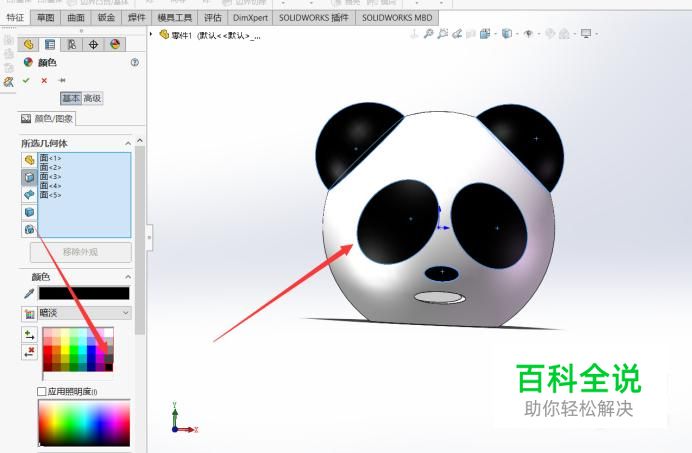Screen dimensions: 692x453
Task: Click the 移除外观 button
Action: tap(81, 252)
